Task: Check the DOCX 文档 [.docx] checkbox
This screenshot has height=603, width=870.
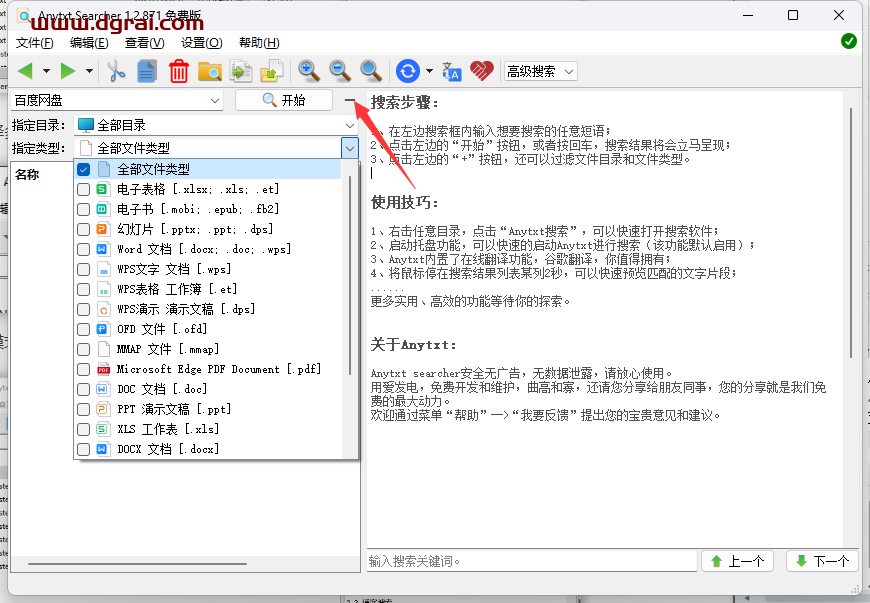Action: [x=84, y=449]
